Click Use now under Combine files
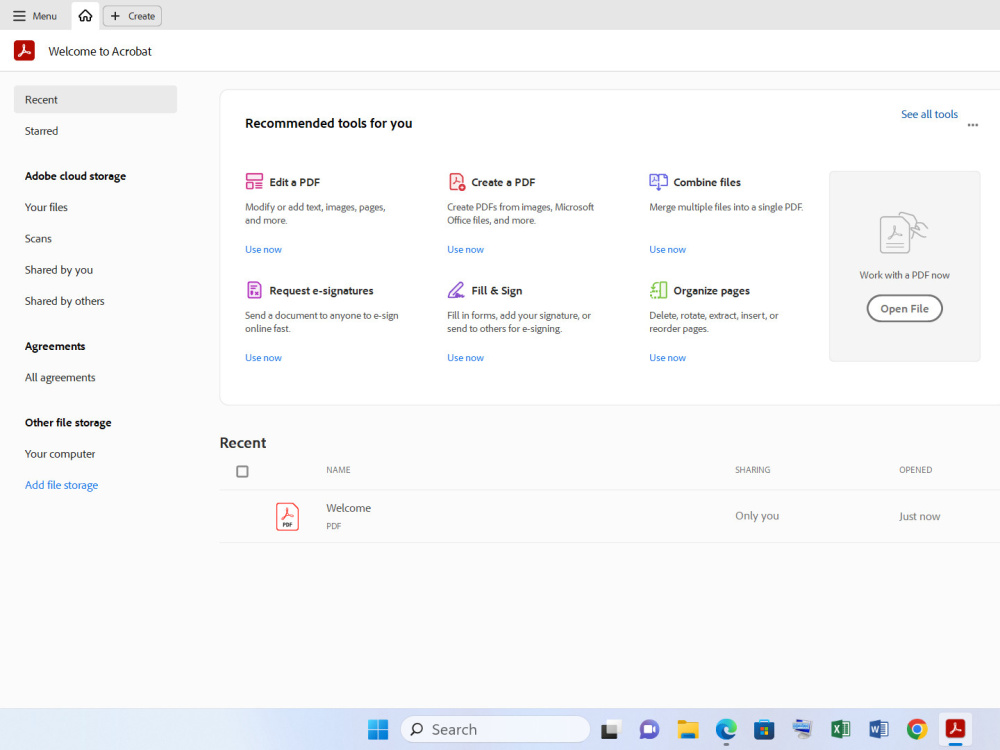The height and width of the screenshot is (750, 1000). click(668, 249)
